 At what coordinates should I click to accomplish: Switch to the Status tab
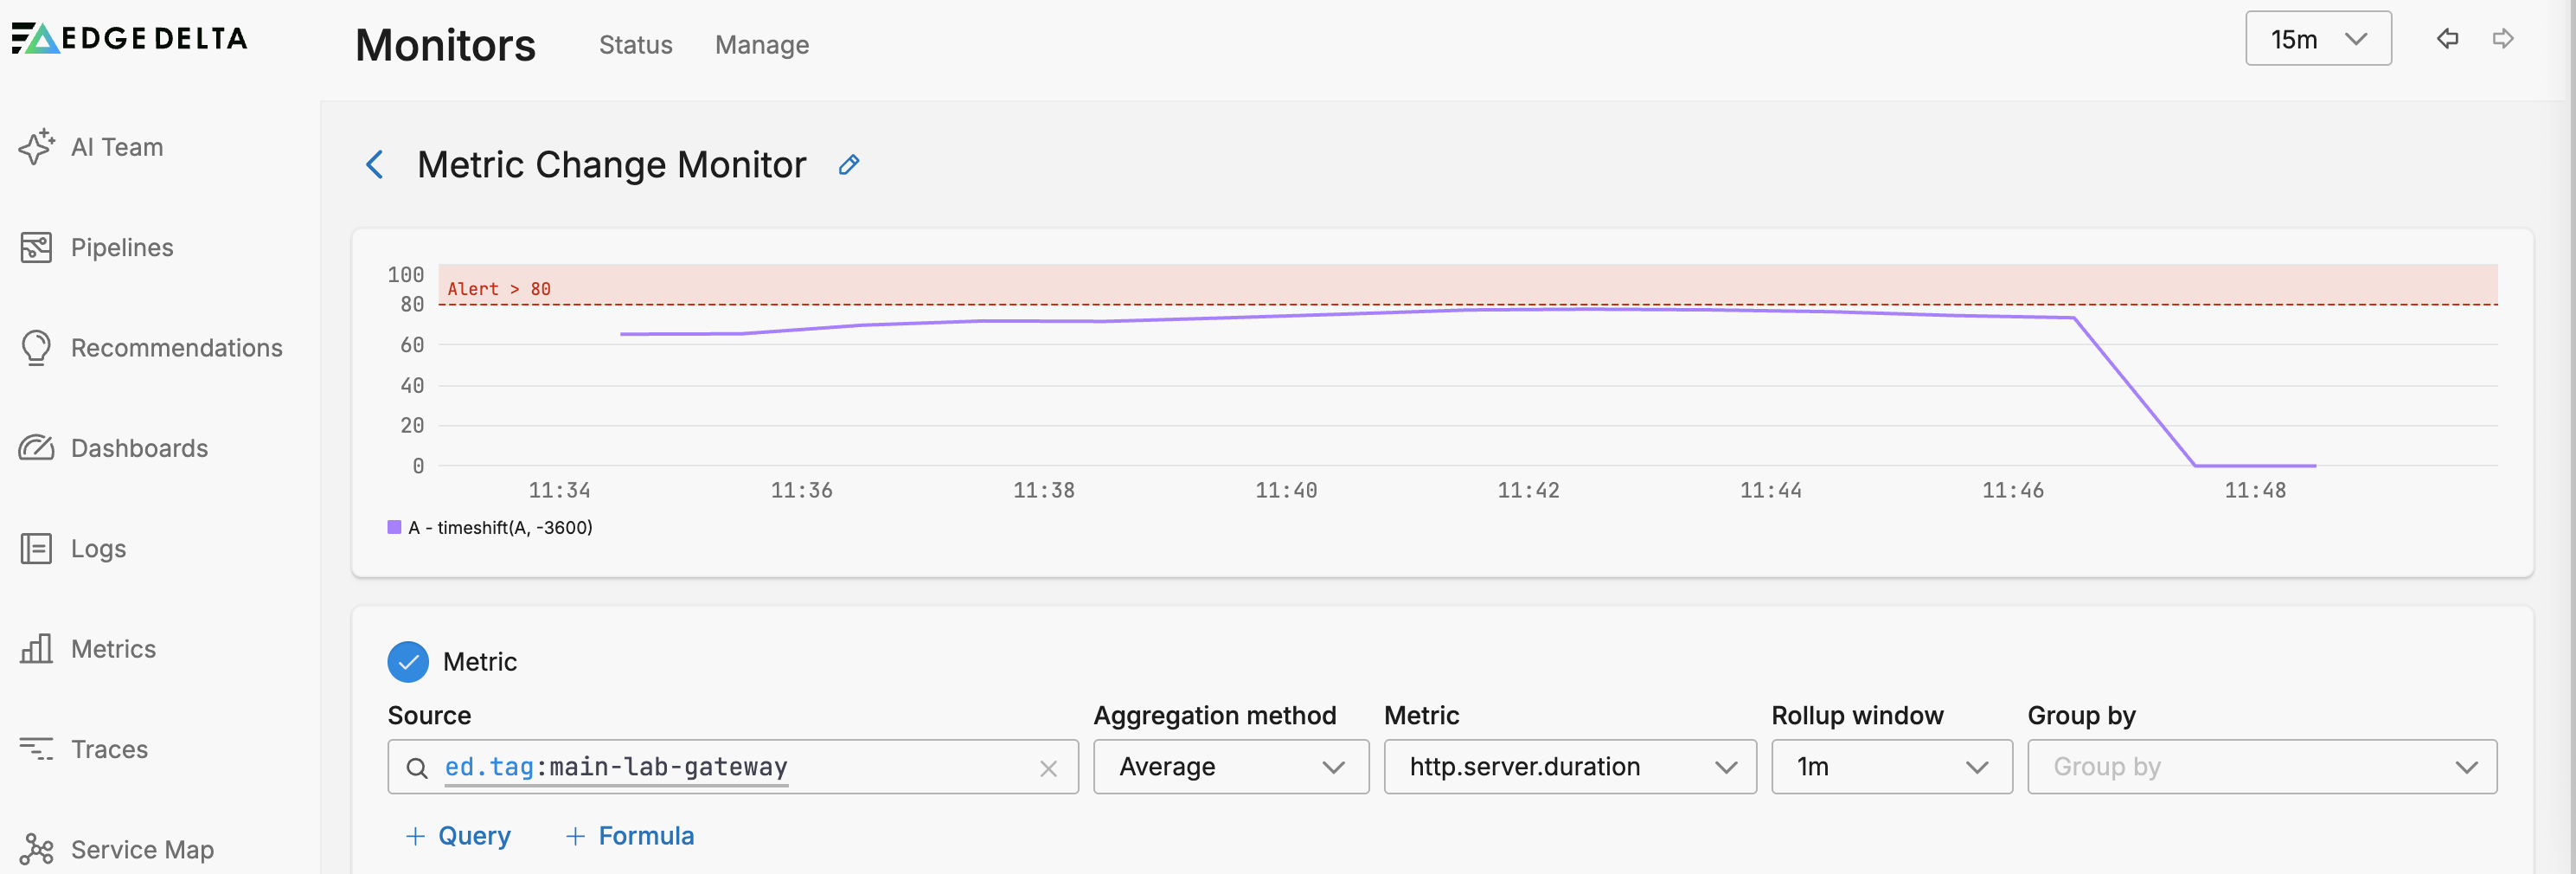635,45
